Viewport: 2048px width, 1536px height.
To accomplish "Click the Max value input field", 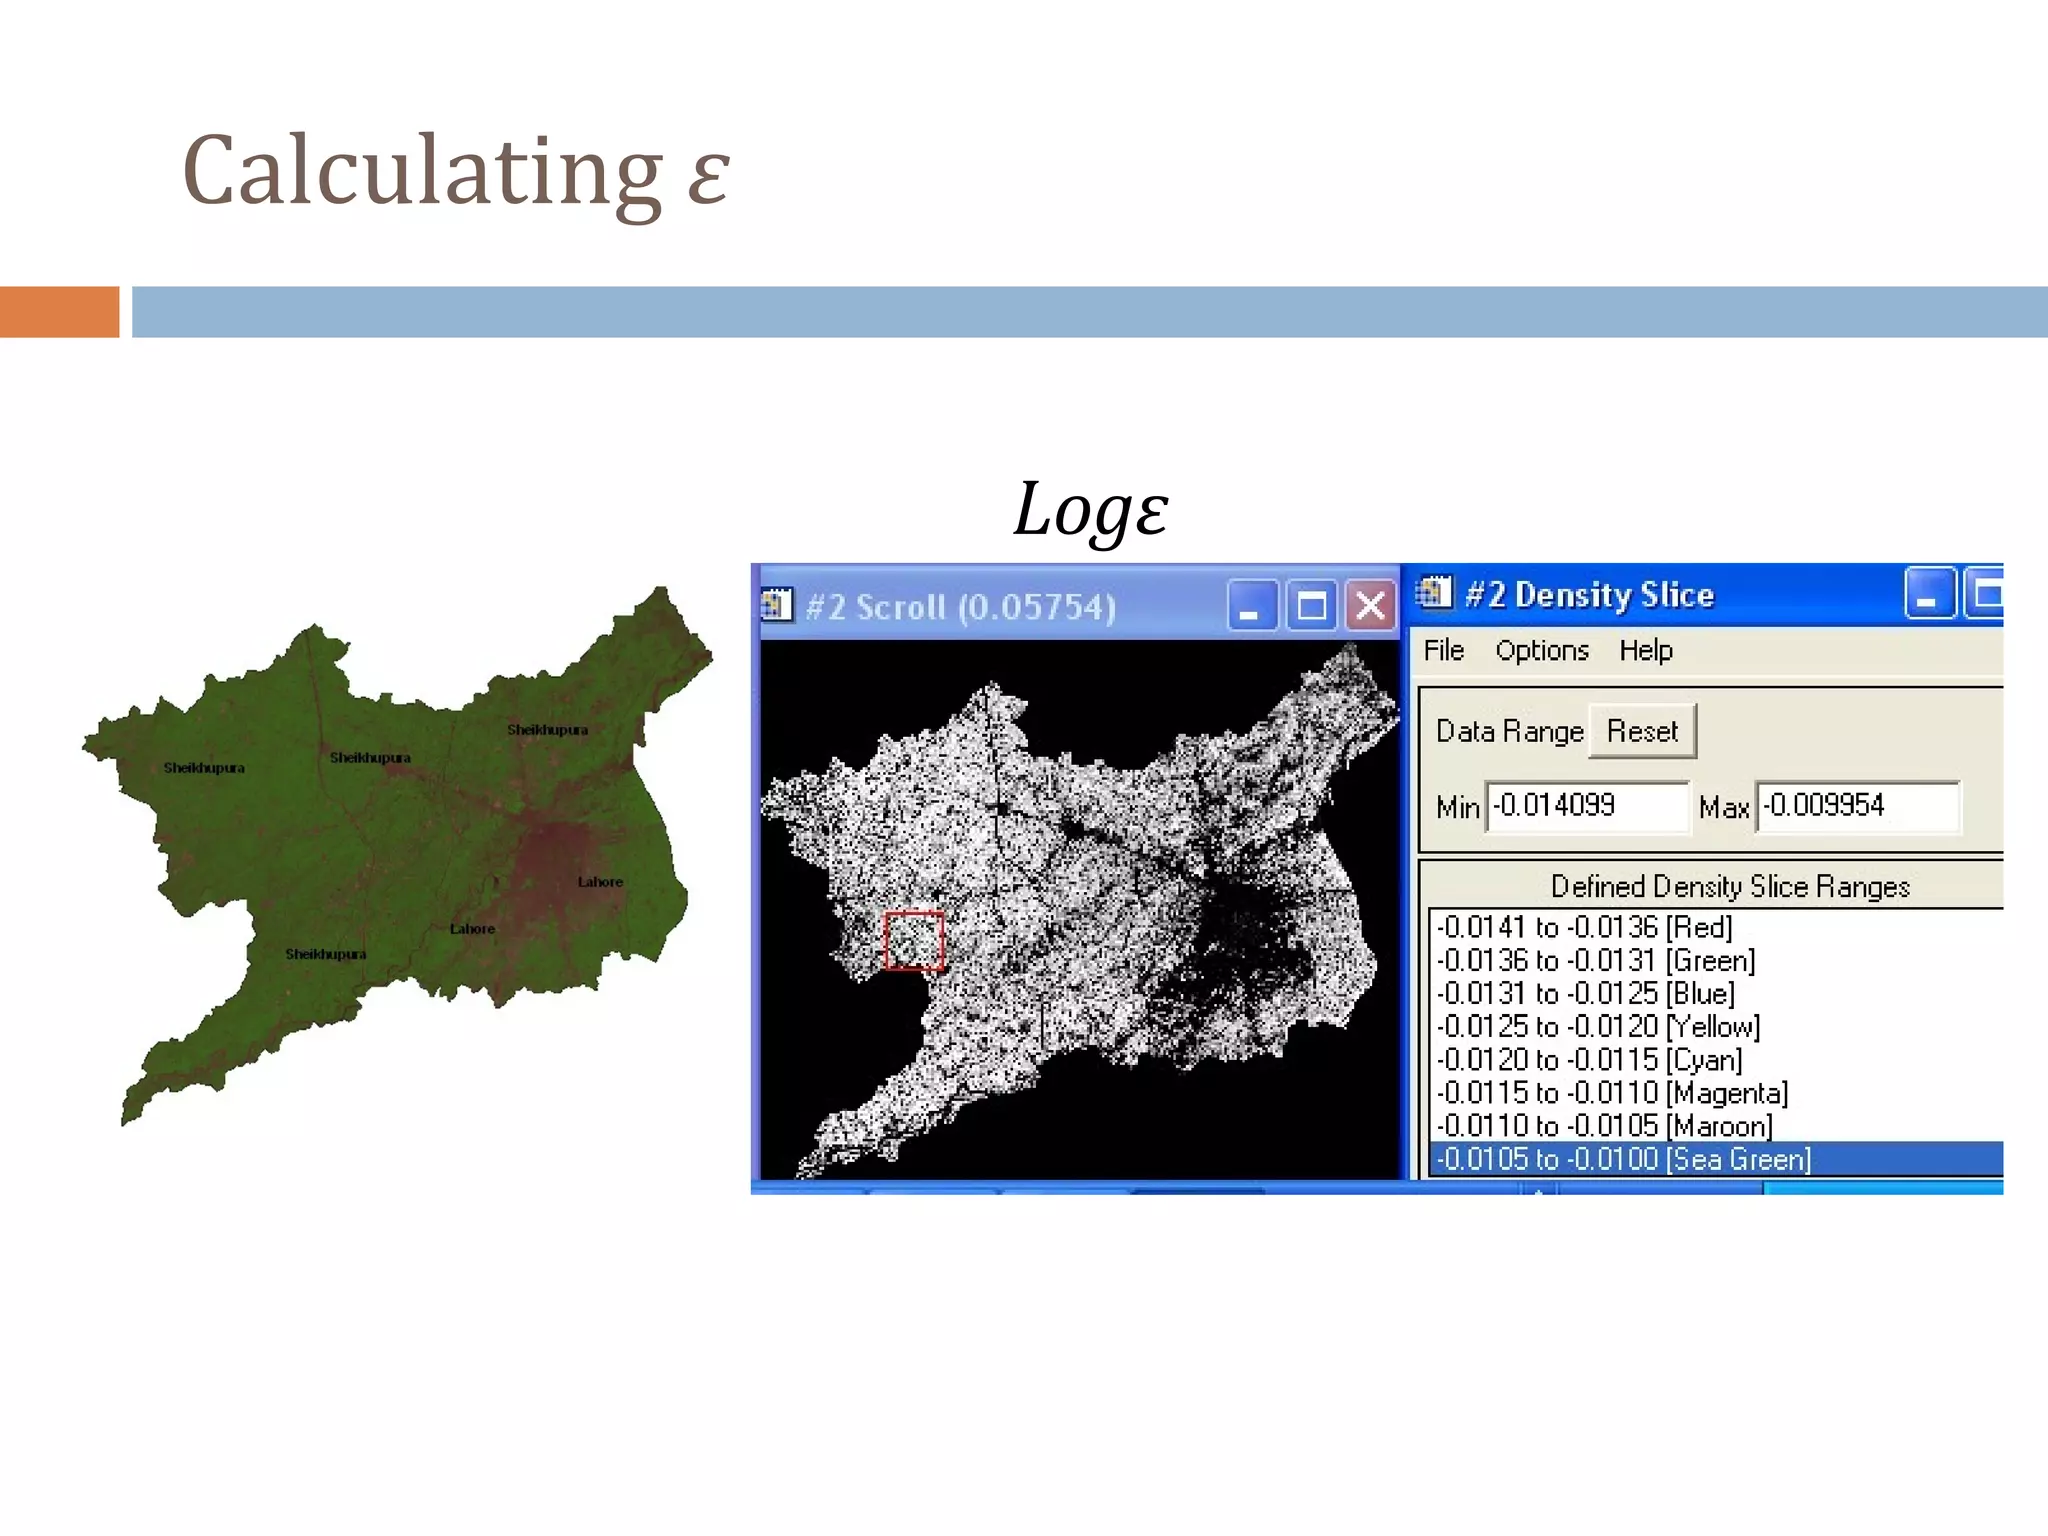I will [1858, 806].
